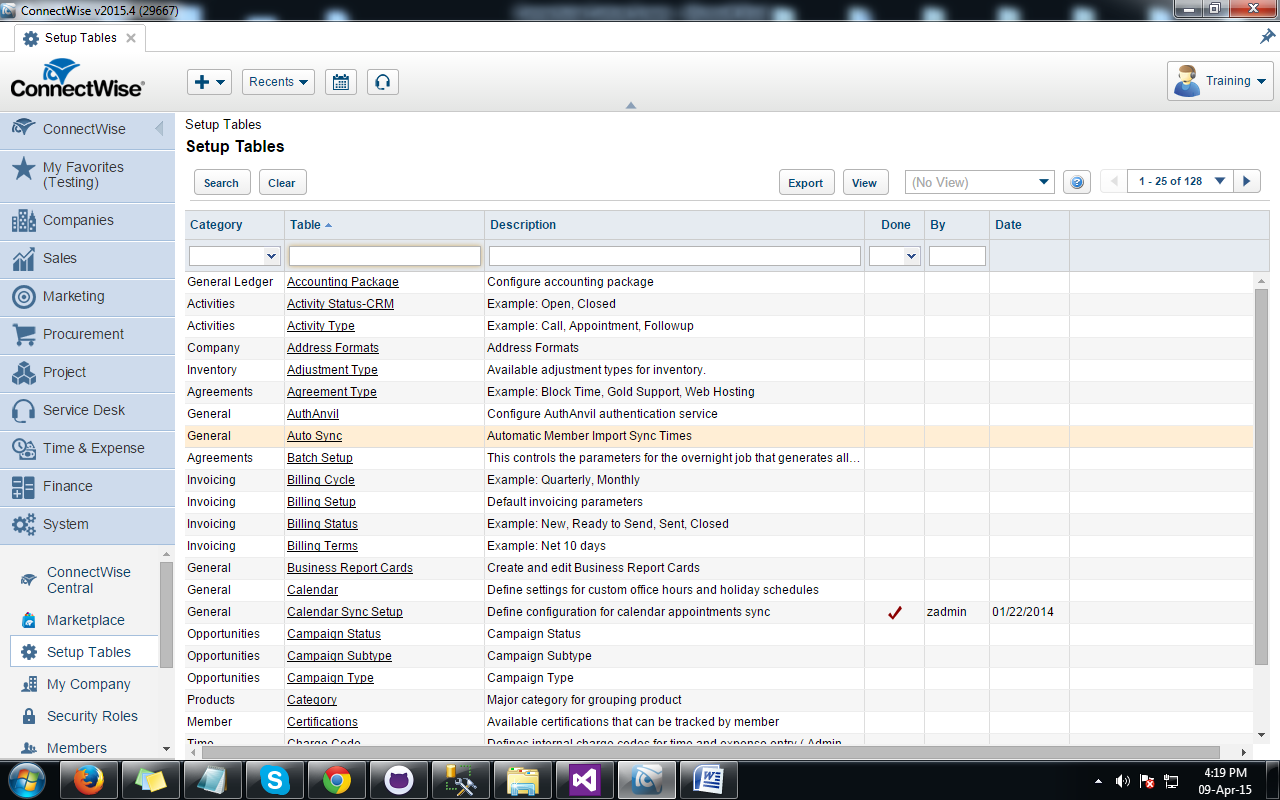Open the Project module
The height and width of the screenshot is (800, 1280).
tap(87, 372)
